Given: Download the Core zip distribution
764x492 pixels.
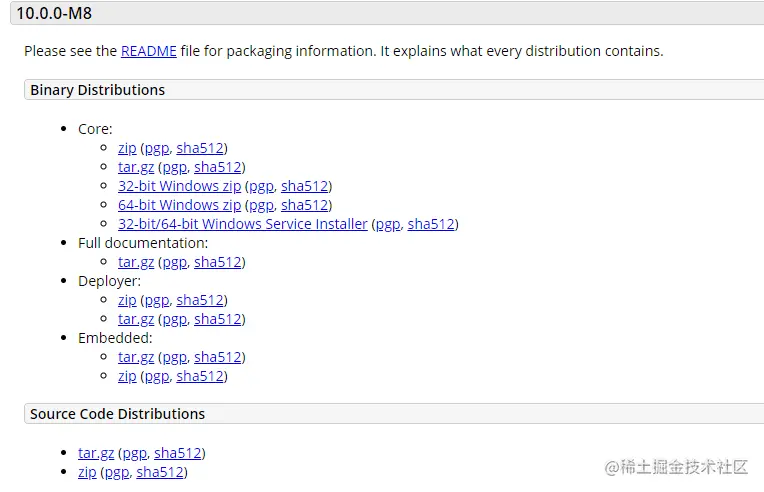Looking at the screenshot, I should [x=127, y=148].
